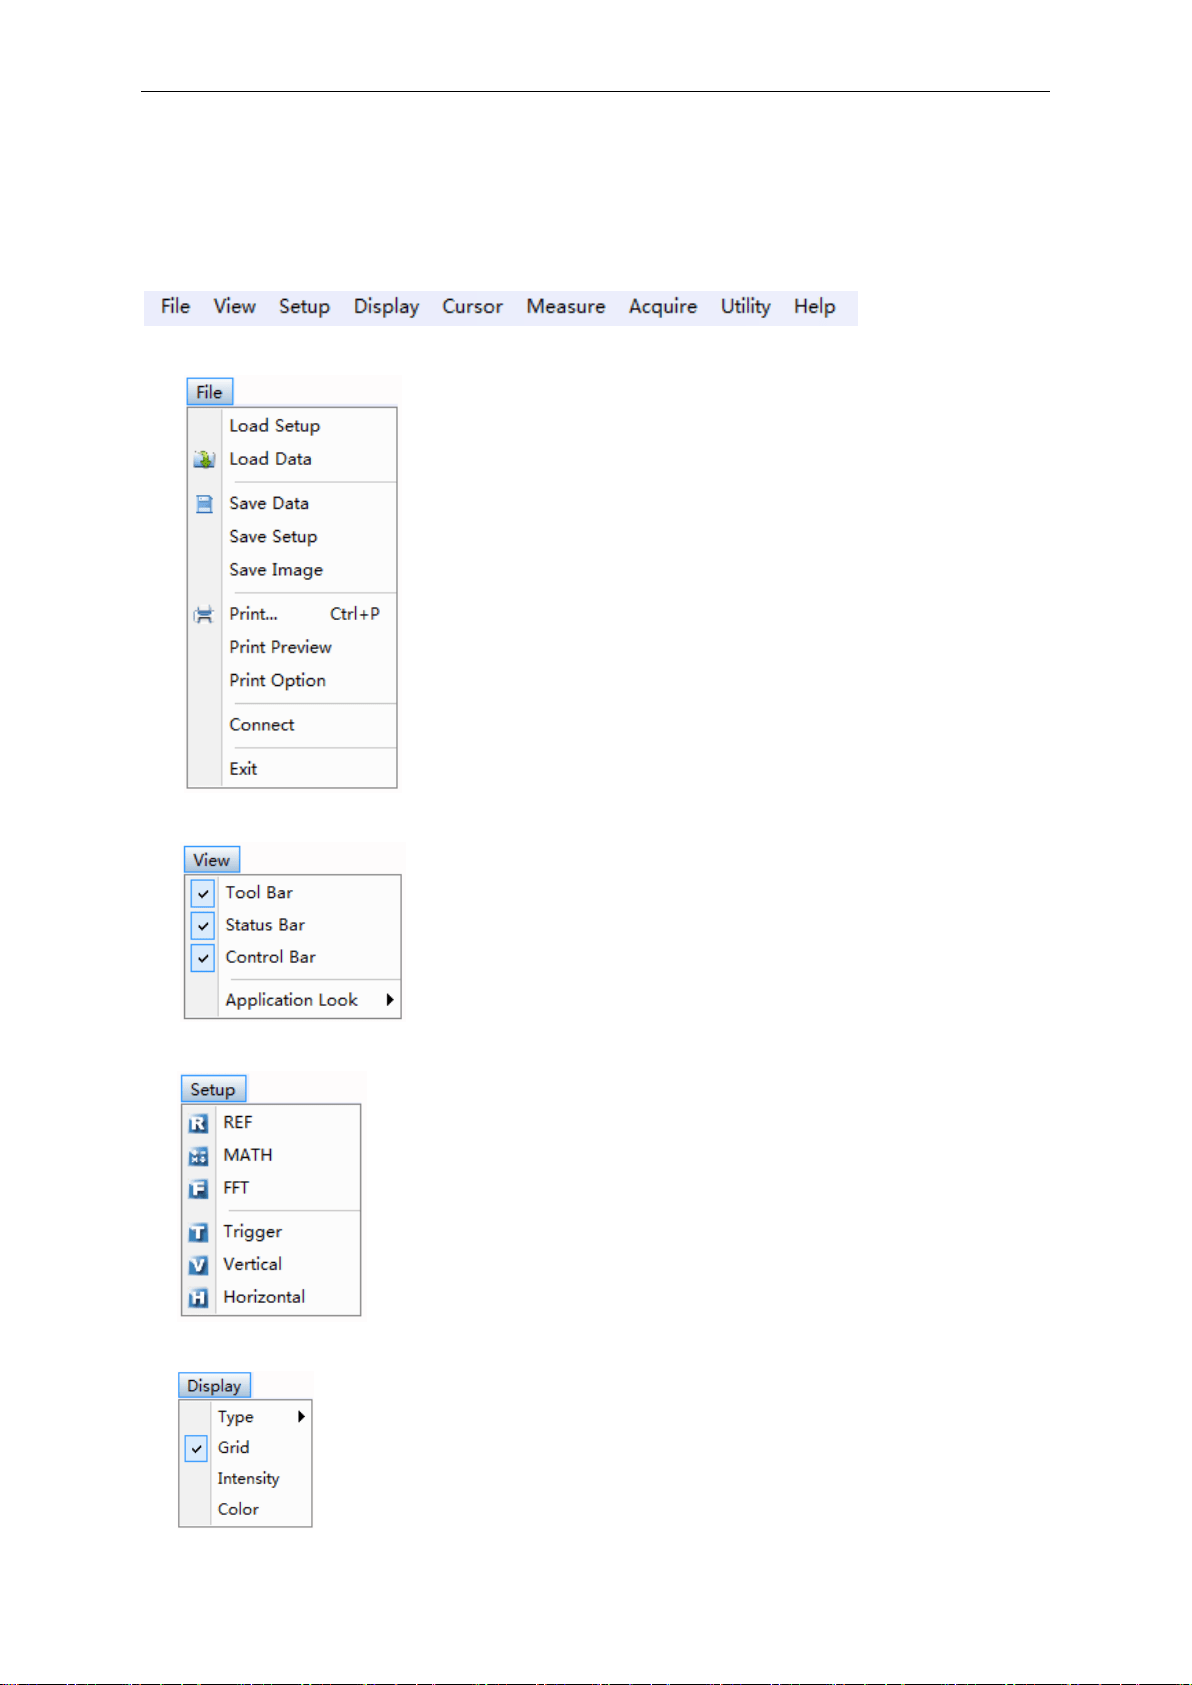The image size is (1192, 1685).
Task: Click the highlighted View header button
Action: coord(212,860)
